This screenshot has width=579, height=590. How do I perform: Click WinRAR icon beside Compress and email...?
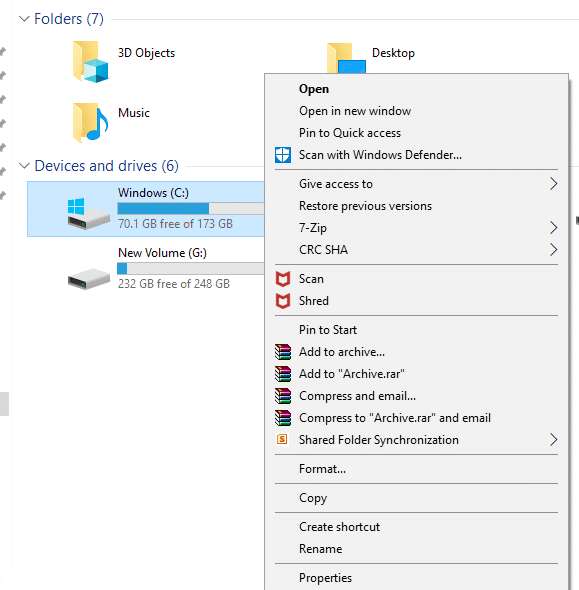[x=283, y=396]
